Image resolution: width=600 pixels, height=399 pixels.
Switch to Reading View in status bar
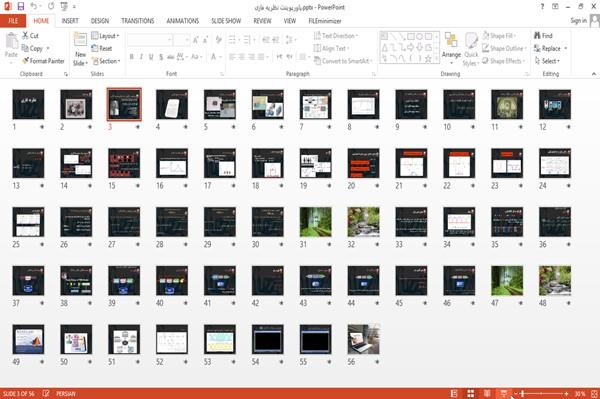pyautogui.click(x=487, y=393)
